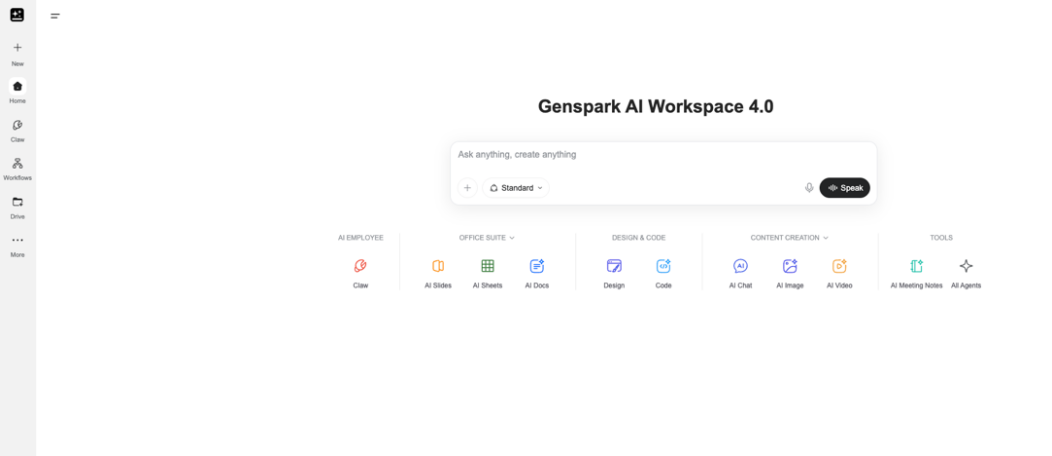Open AI Video generator

pyautogui.click(x=839, y=273)
